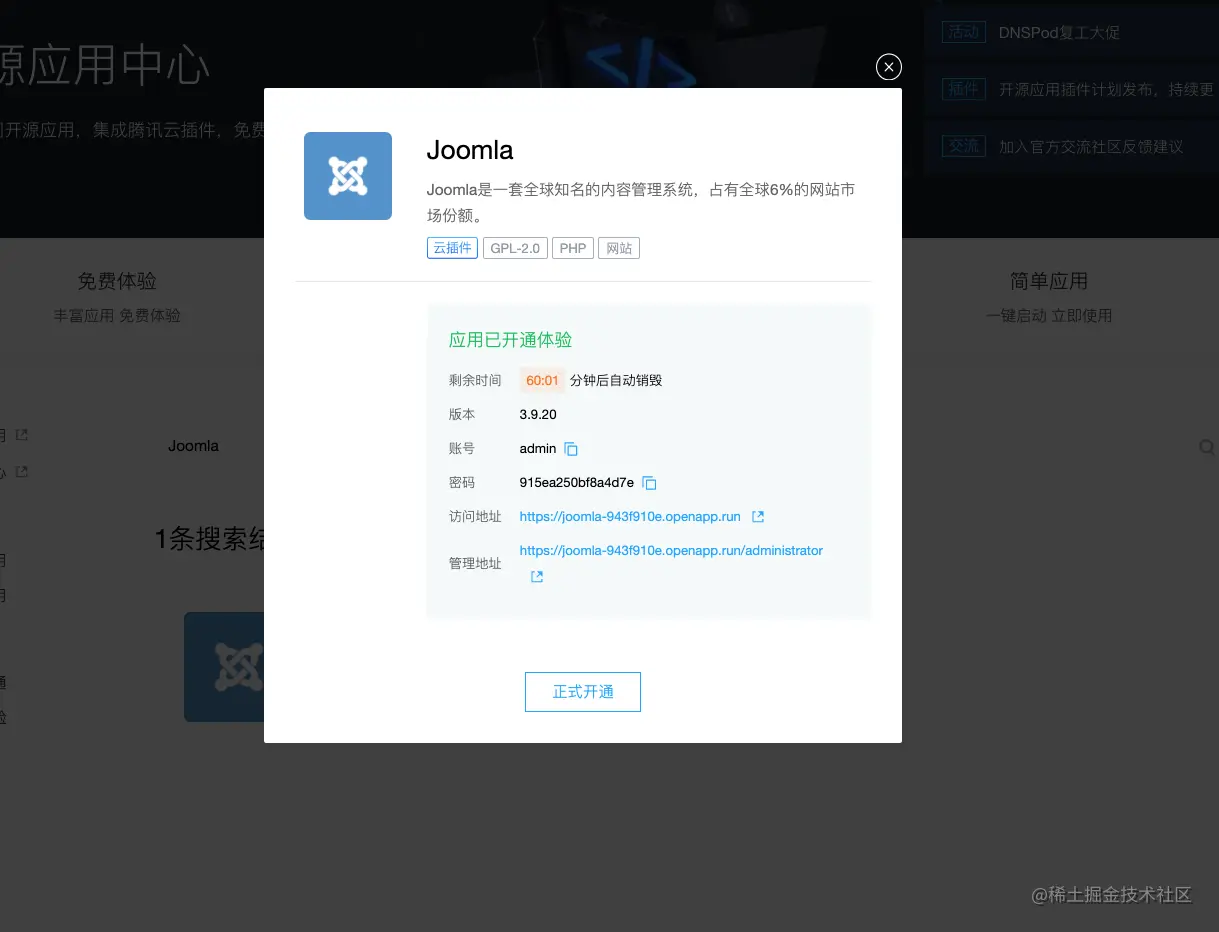Screen dimensions: 1219x932
Task: Open the DNSPod复工大促 announcement
Action: pos(1058,31)
